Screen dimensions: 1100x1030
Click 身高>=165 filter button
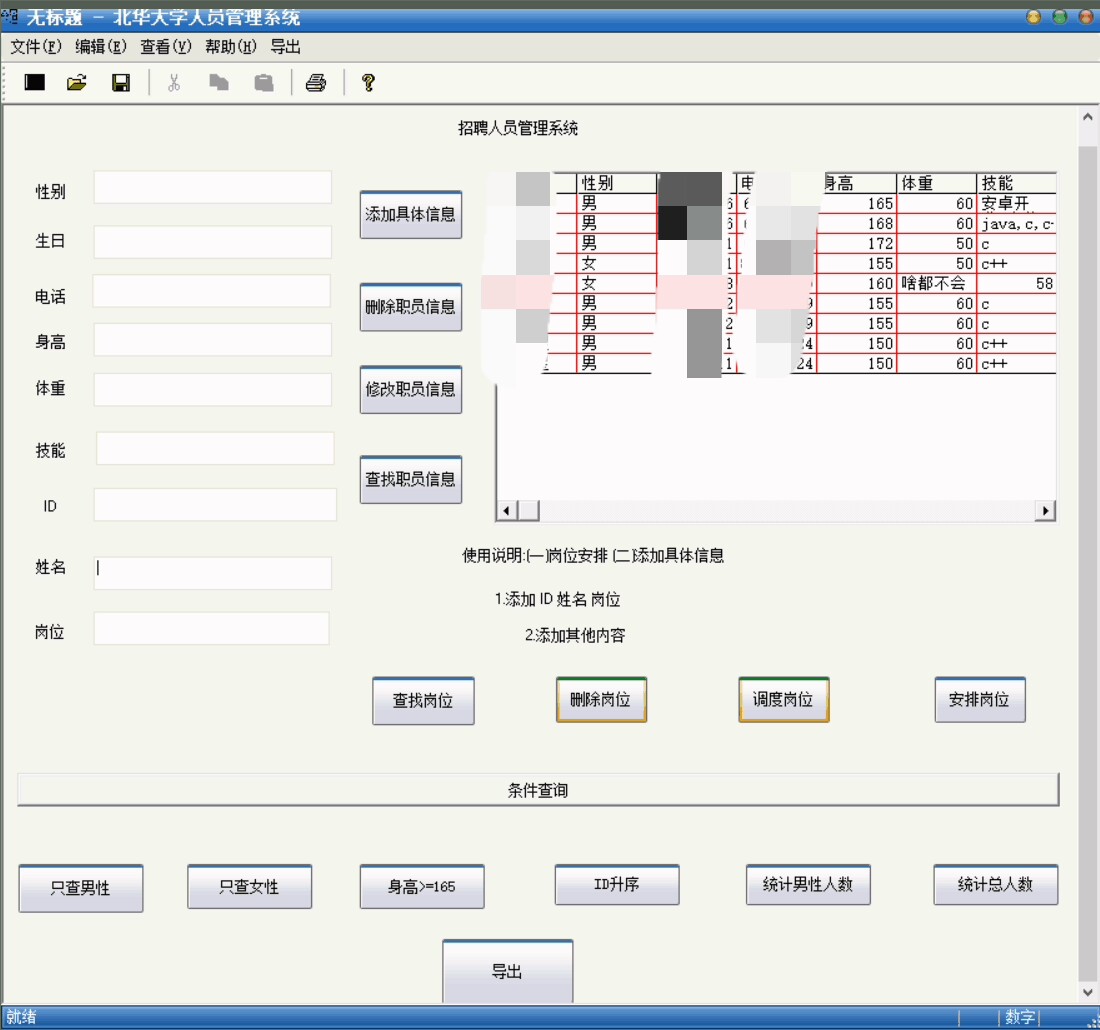coord(422,887)
